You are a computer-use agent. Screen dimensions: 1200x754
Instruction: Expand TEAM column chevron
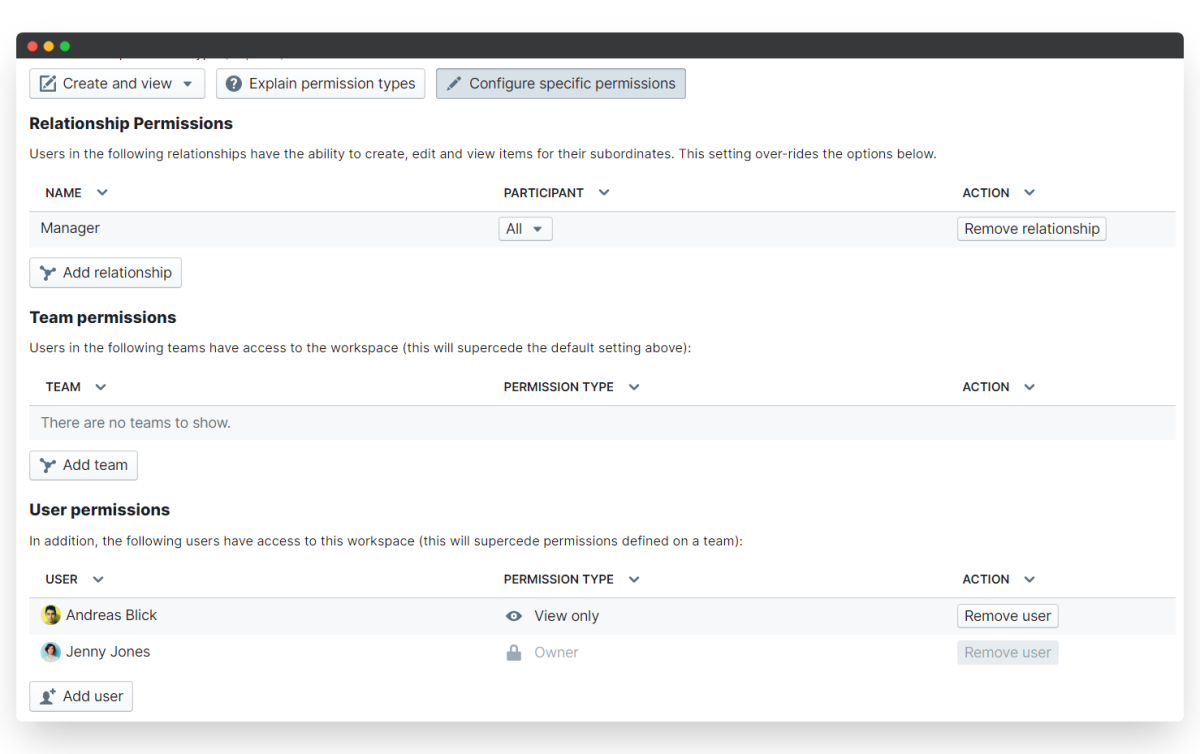[101, 387]
